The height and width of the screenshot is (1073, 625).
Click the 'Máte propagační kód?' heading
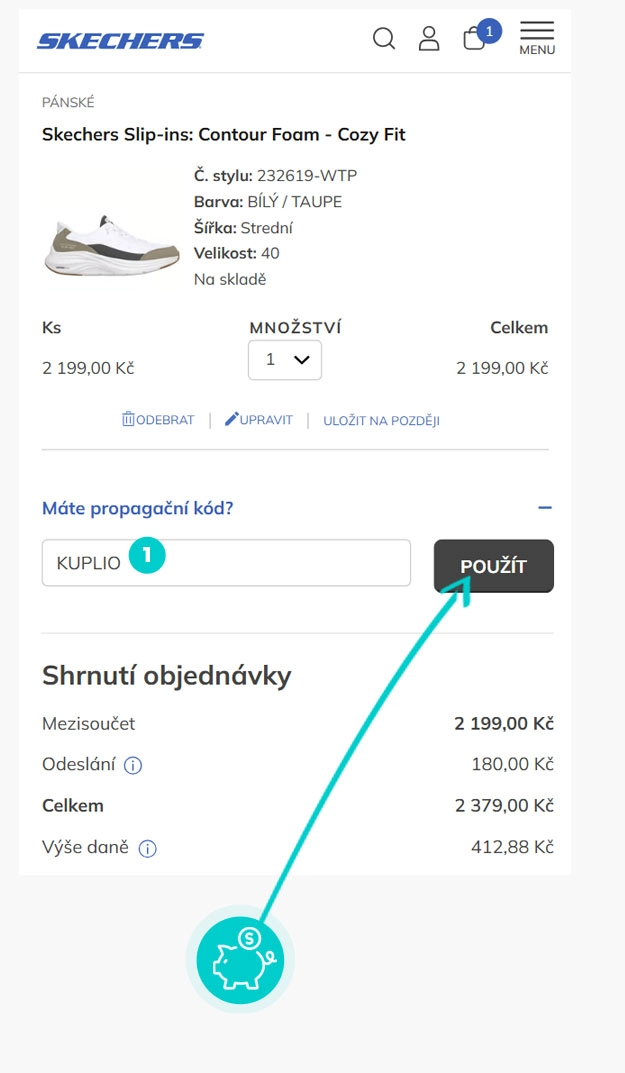click(x=138, y=508)
